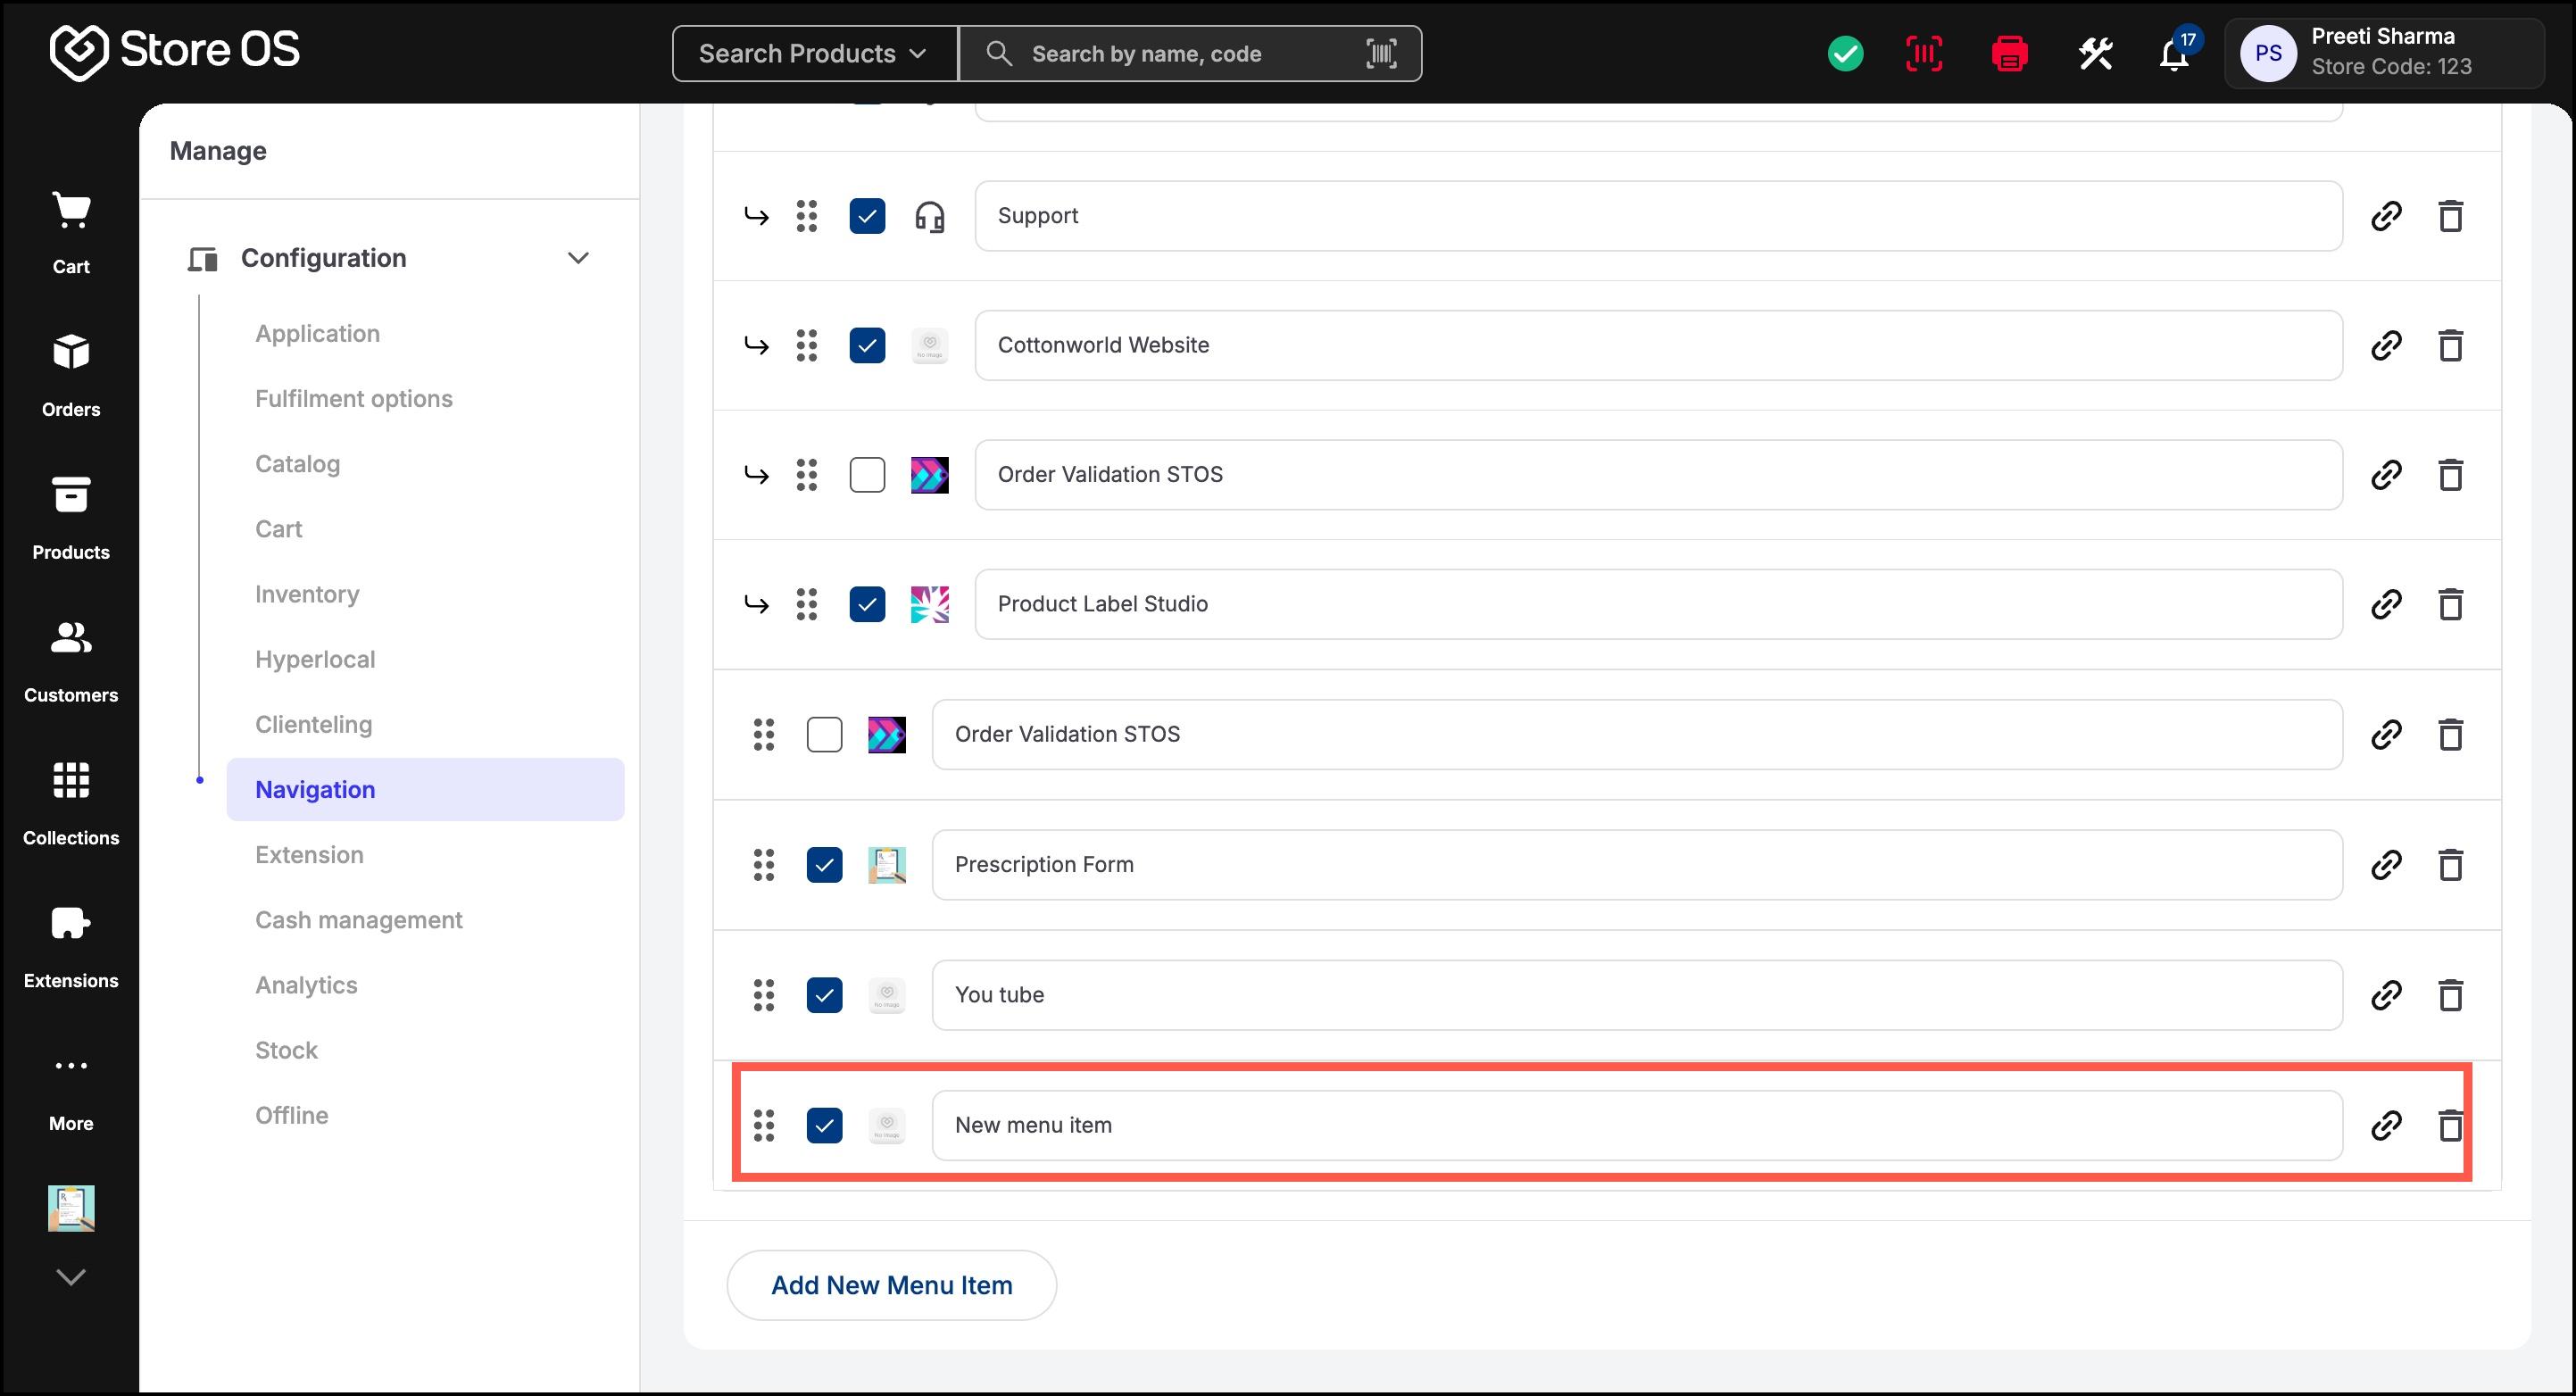
Task: Uncheck the Product Label Studio checkbox
Action: pos(867,604)
